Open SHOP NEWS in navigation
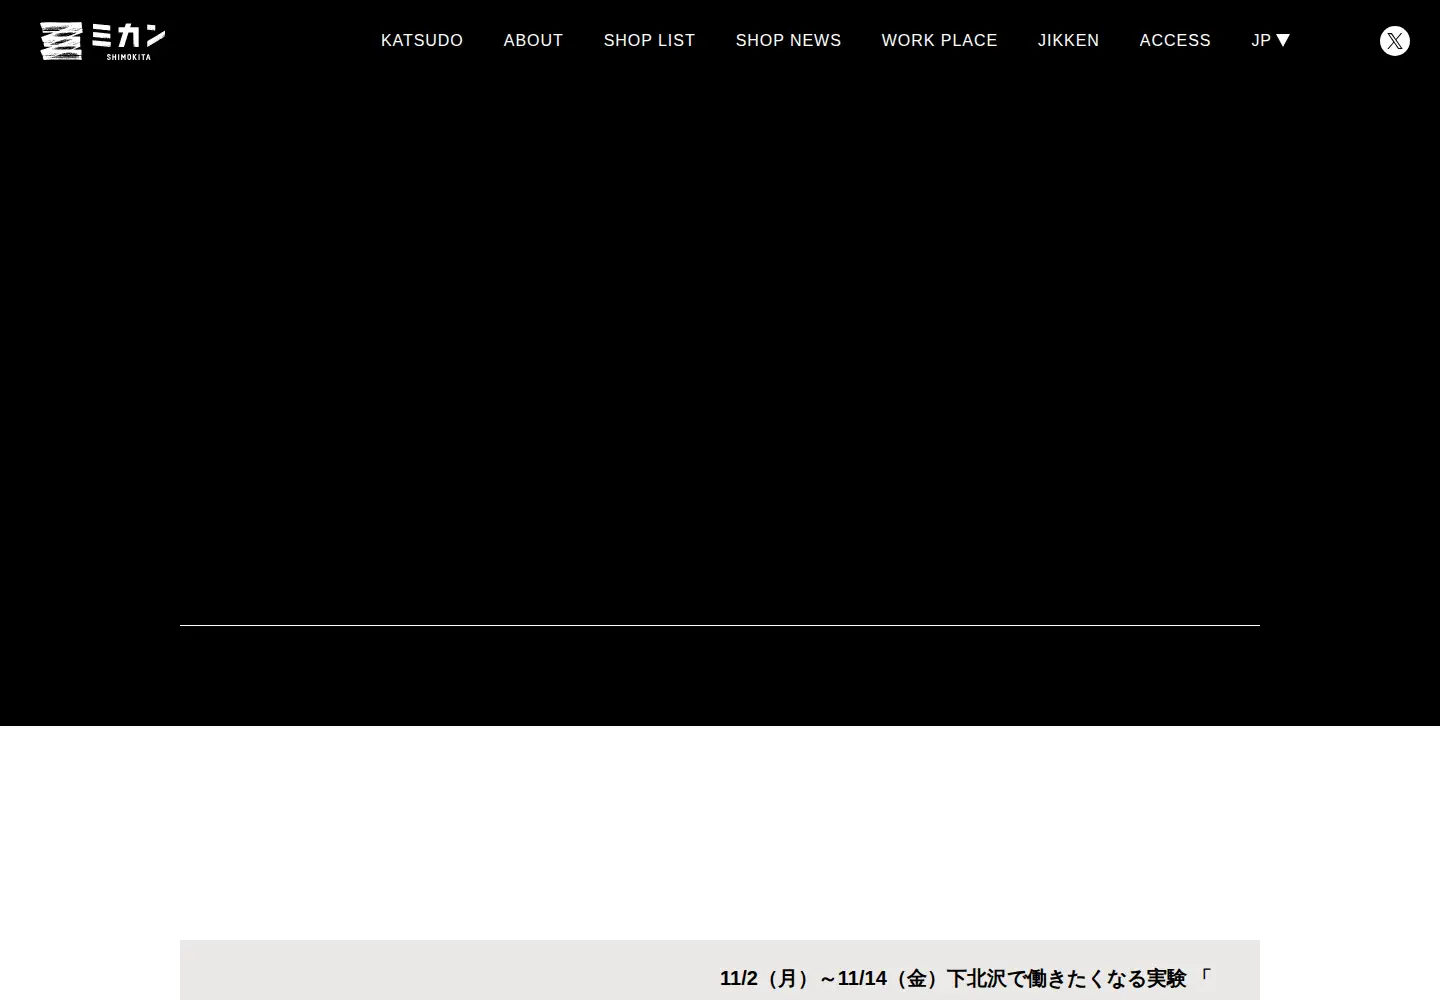This screenshot has width=1440, height=1000. point(788,40)
